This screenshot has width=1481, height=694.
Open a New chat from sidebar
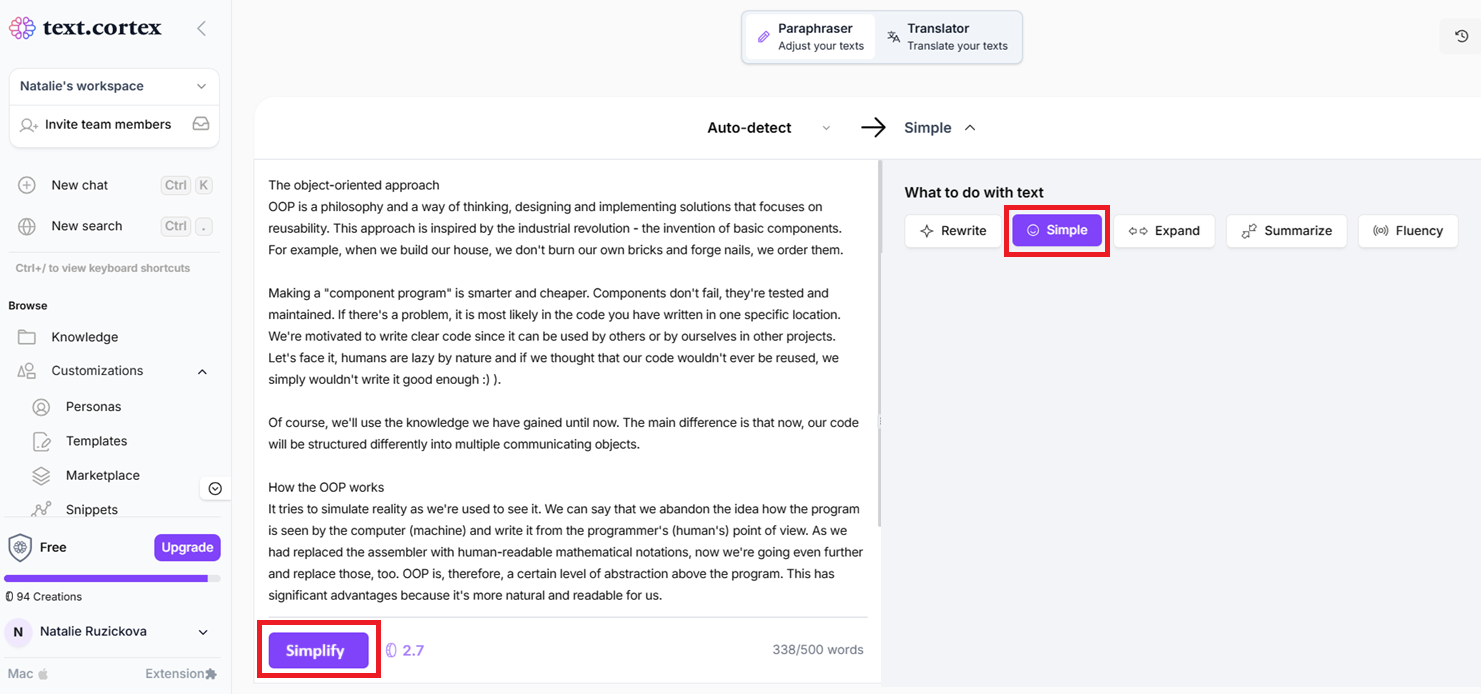pyautogui.click(x=79, y=184)
